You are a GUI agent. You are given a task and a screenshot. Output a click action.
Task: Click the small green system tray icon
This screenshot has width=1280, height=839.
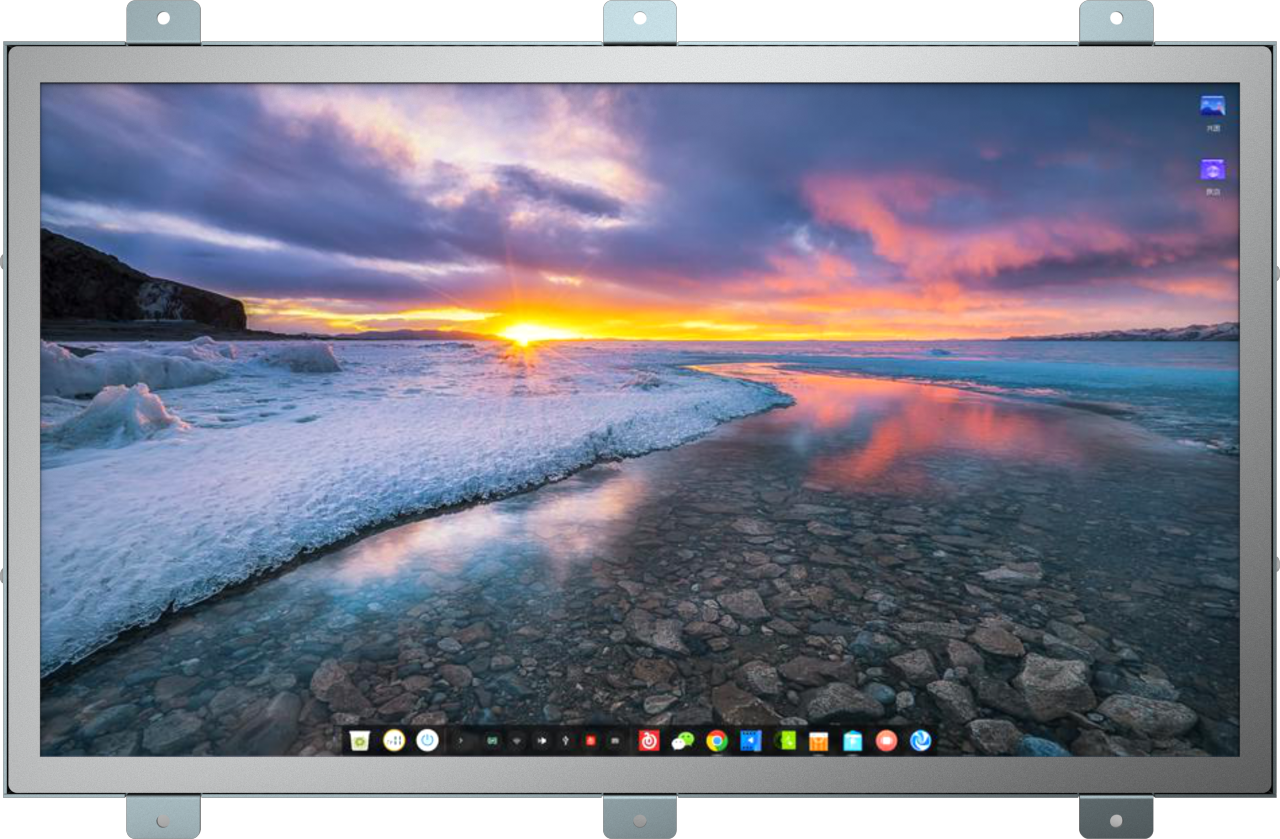[491, 741]
